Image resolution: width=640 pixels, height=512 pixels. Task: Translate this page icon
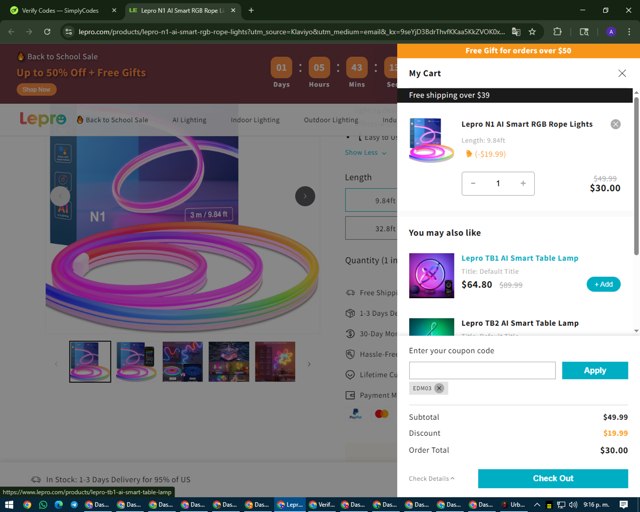point(516,32)
